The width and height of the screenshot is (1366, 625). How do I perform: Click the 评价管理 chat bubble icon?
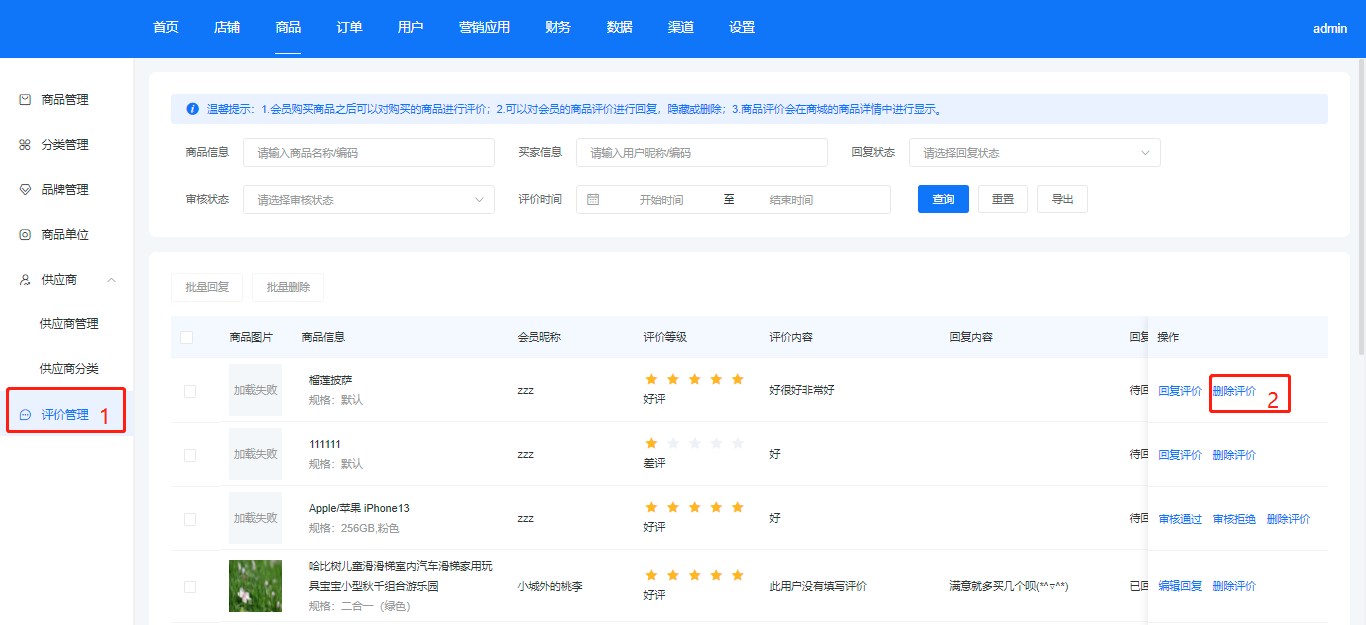point(26,414)
